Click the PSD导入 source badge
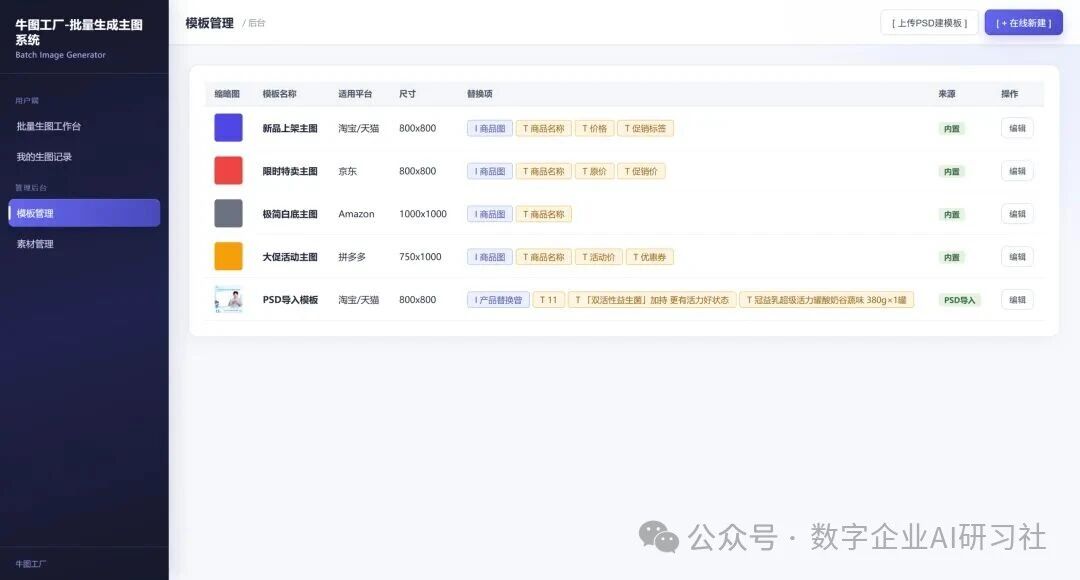The height and width of the screenshot is (580, 1080). [x=959, y=300]
